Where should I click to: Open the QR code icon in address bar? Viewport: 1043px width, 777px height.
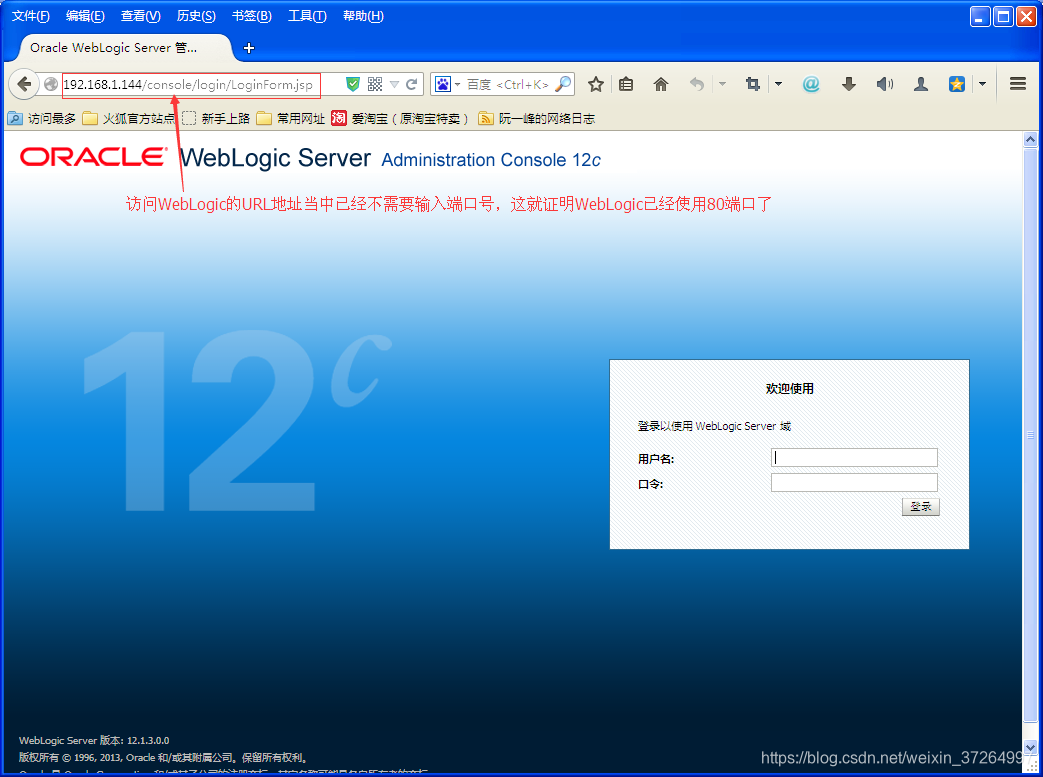click(375, 84)
